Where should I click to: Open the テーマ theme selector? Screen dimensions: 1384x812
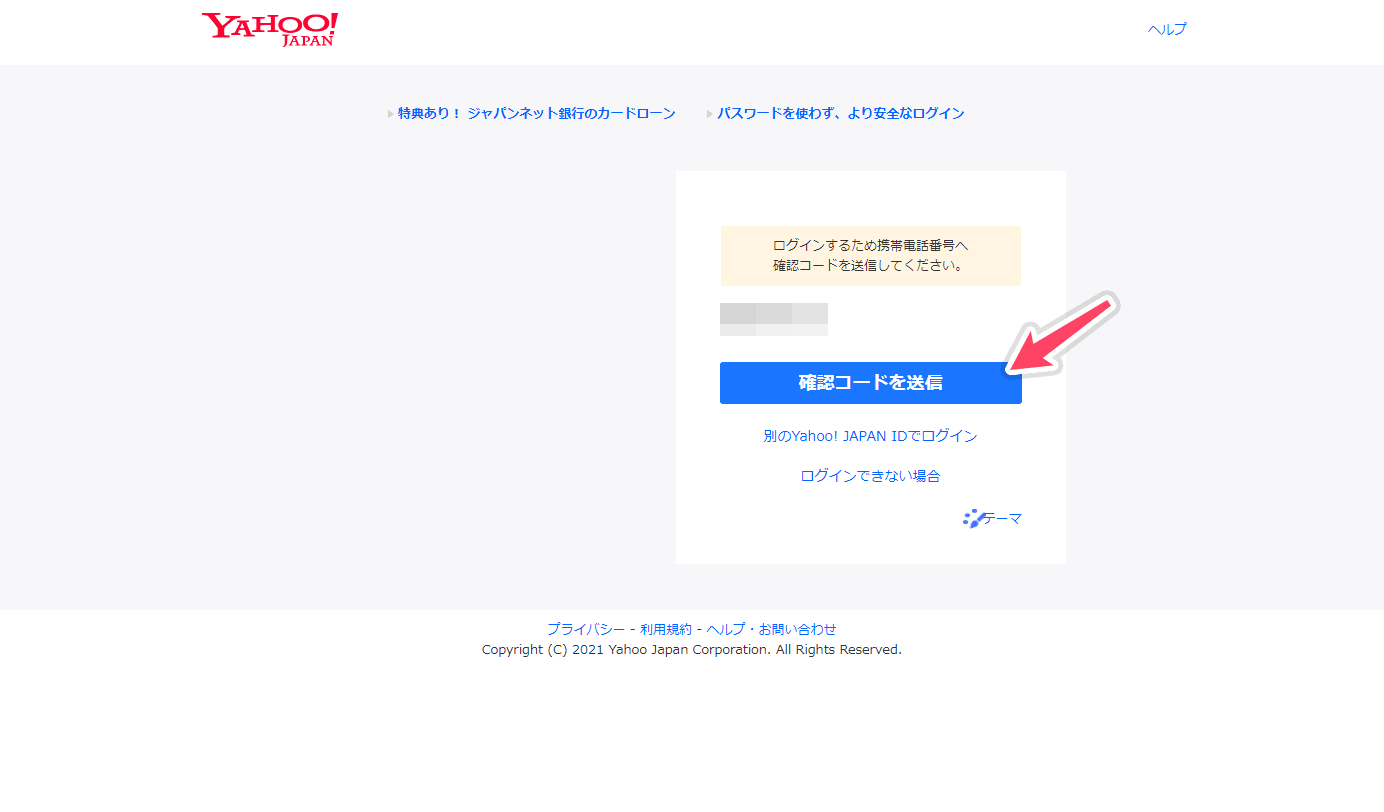pyautogui.click(x=1002, y=518)
